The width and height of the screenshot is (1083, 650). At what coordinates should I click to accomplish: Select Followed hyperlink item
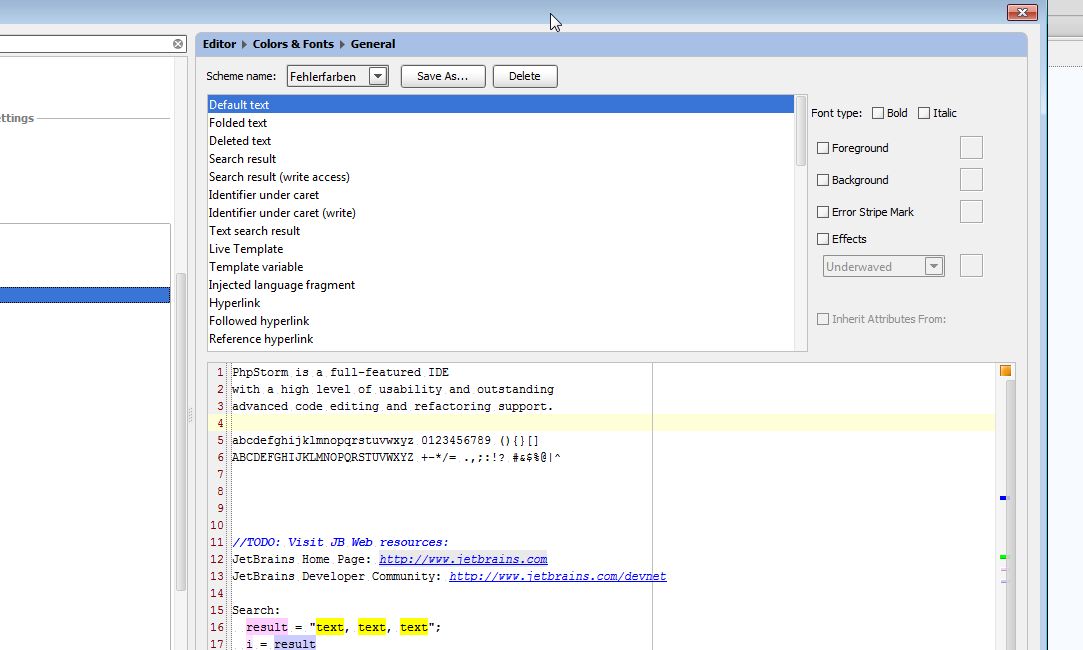[x=501, y=321]
